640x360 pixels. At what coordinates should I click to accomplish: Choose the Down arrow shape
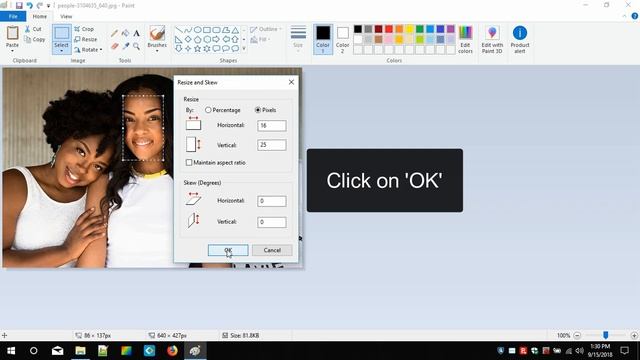click(x=179, y=49)
